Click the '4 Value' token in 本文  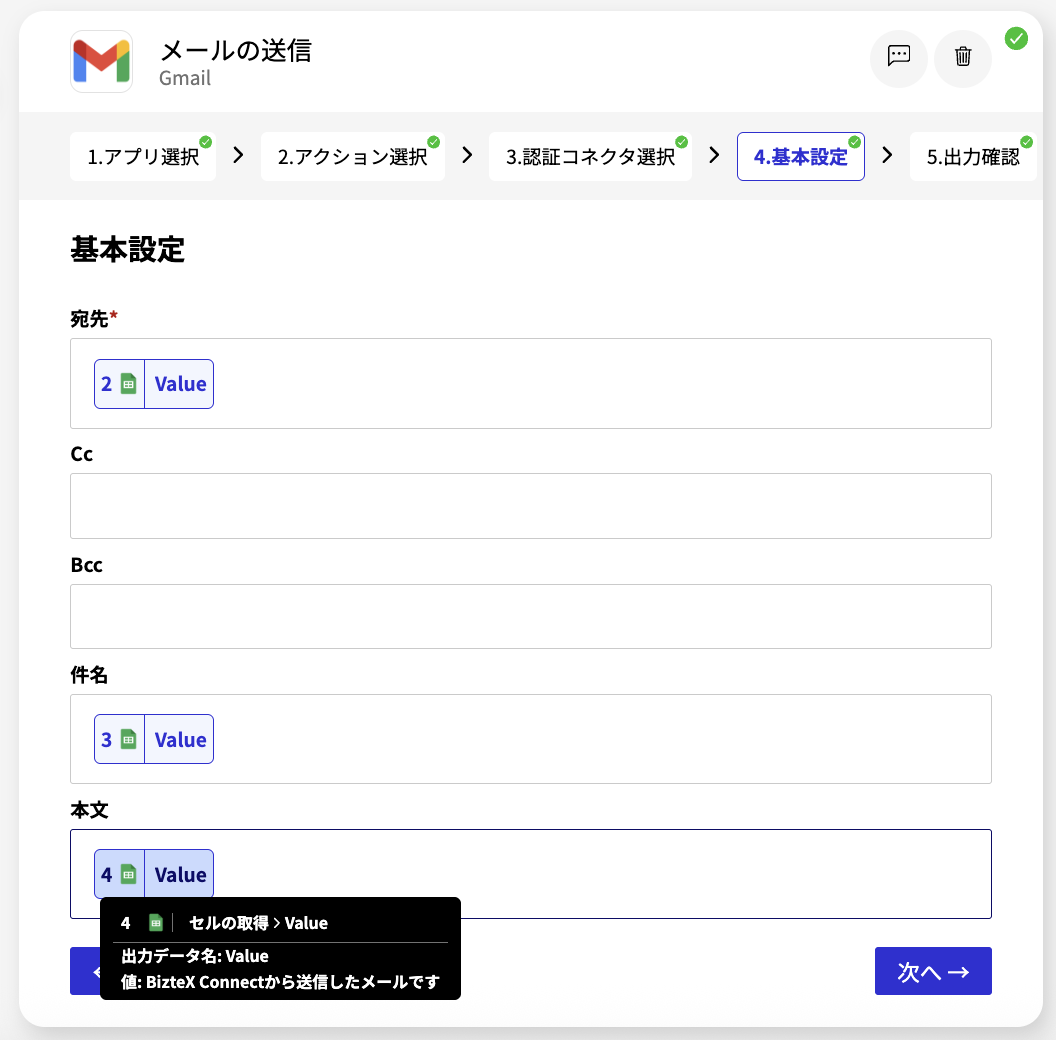pos(154,874)
